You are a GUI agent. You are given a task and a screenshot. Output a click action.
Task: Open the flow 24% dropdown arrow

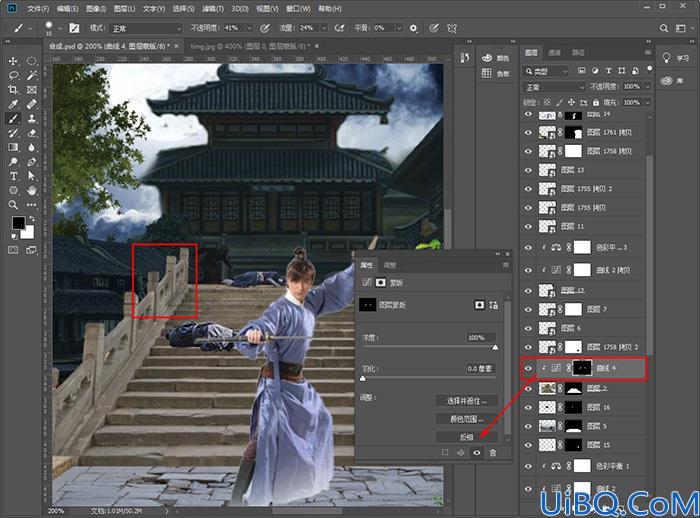[x=325, y=28]
